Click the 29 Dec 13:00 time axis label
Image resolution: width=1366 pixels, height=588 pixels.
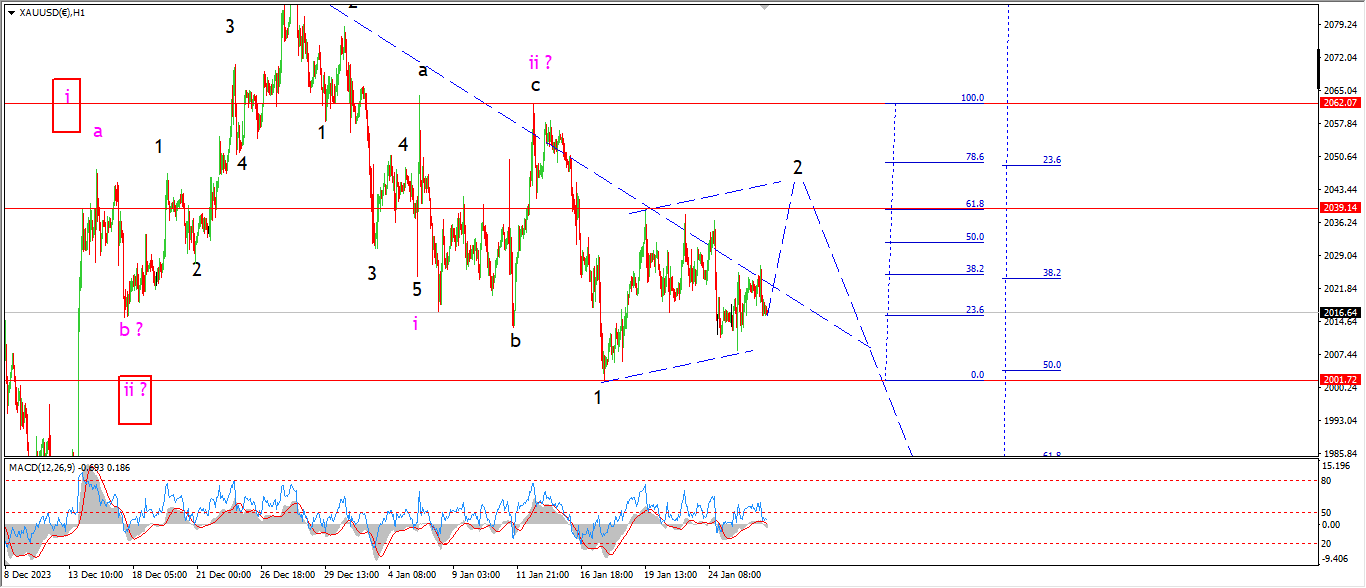click(x=351, y=575)
